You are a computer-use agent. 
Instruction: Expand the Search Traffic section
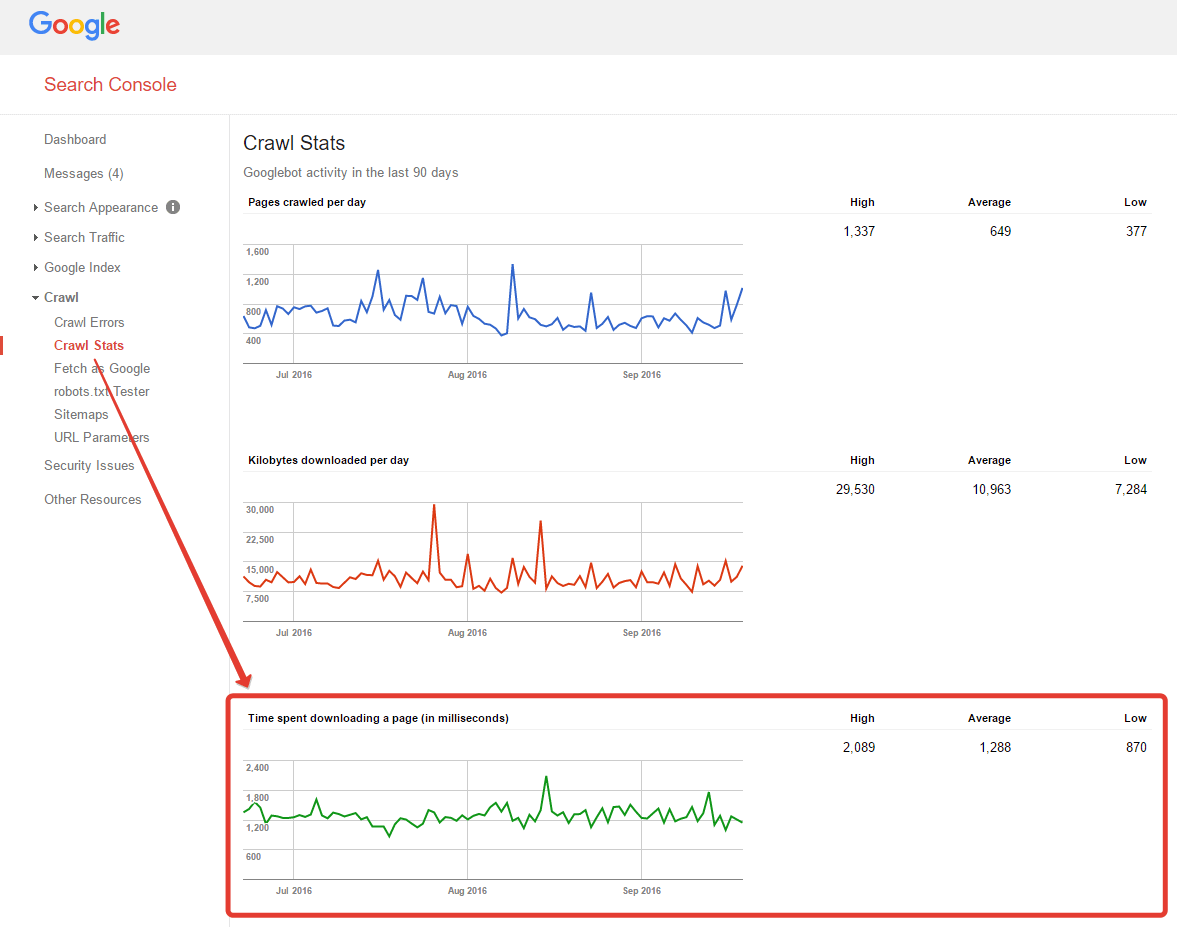pos(35,237)
